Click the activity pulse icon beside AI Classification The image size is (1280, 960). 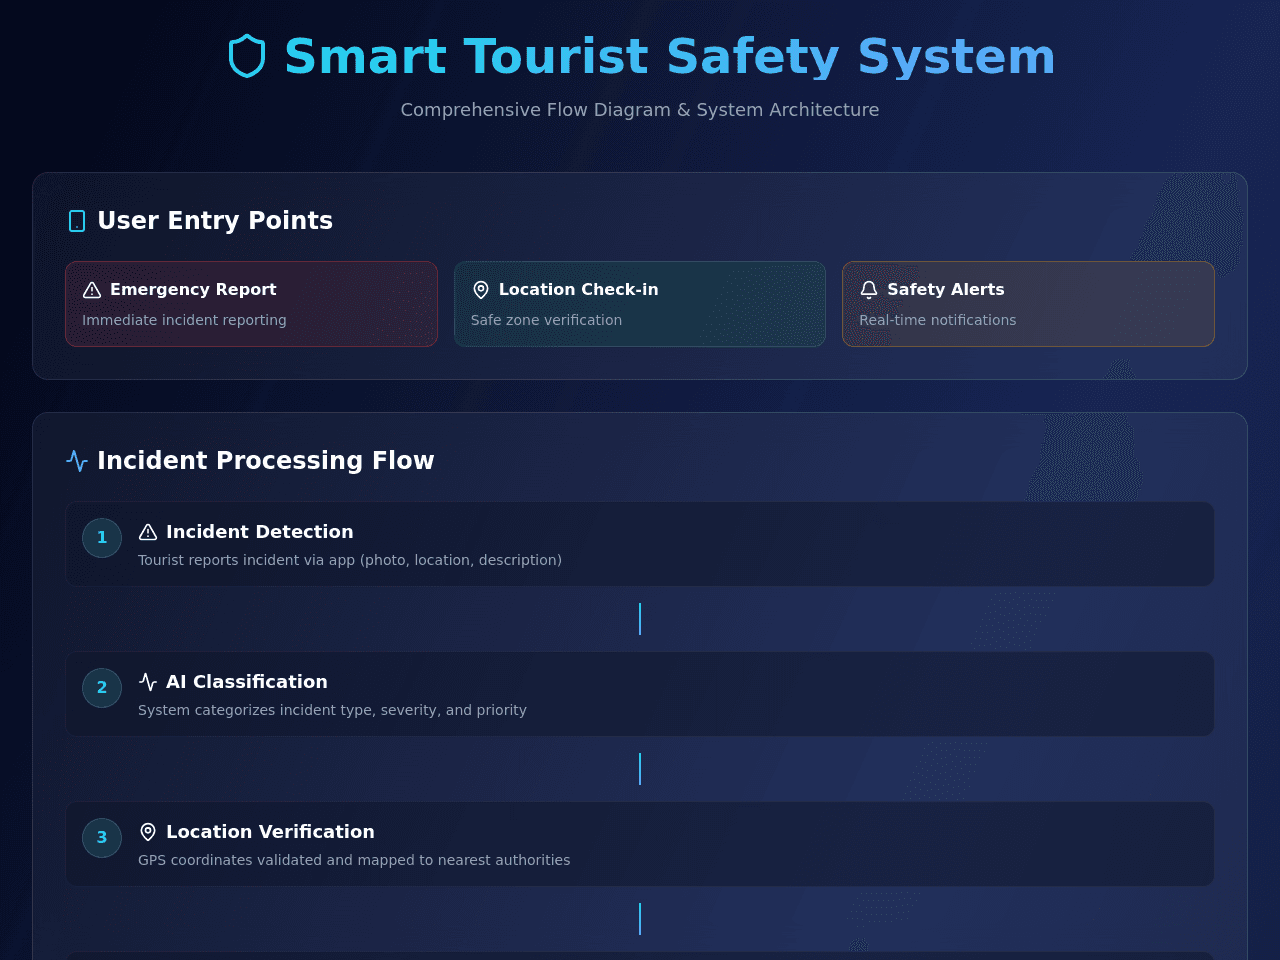[x=148, y=682]
